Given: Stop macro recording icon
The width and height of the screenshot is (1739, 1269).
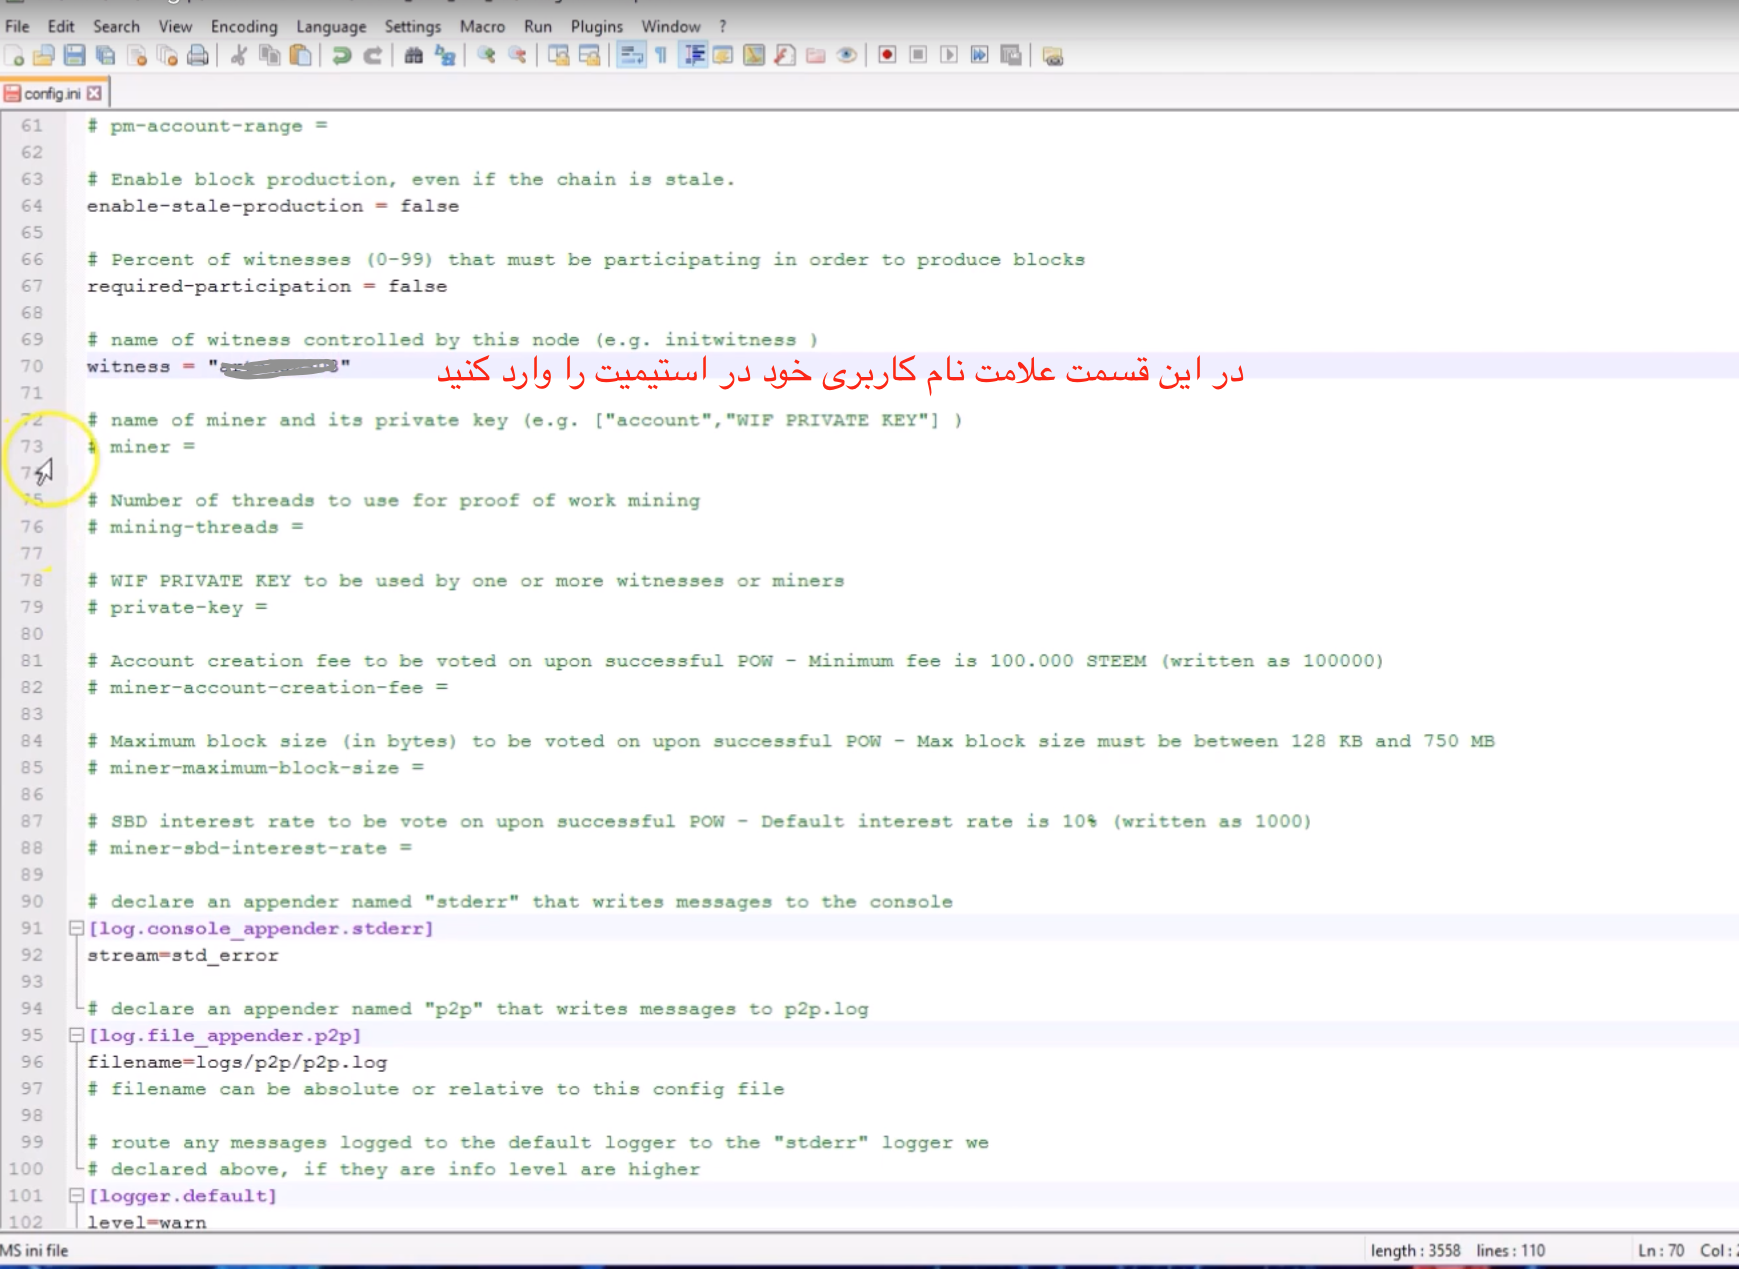Looking at the screenshot, I should [918, 55].
